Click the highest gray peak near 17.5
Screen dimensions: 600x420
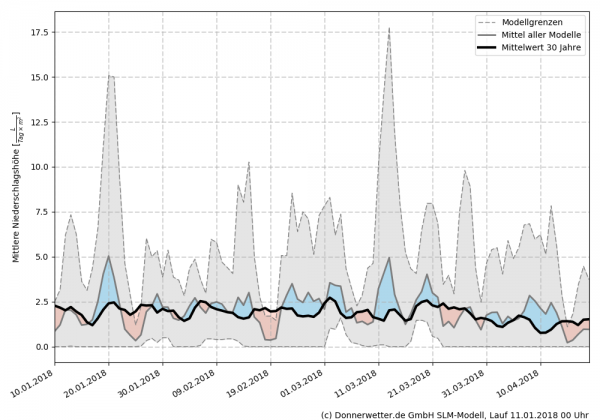389,28
